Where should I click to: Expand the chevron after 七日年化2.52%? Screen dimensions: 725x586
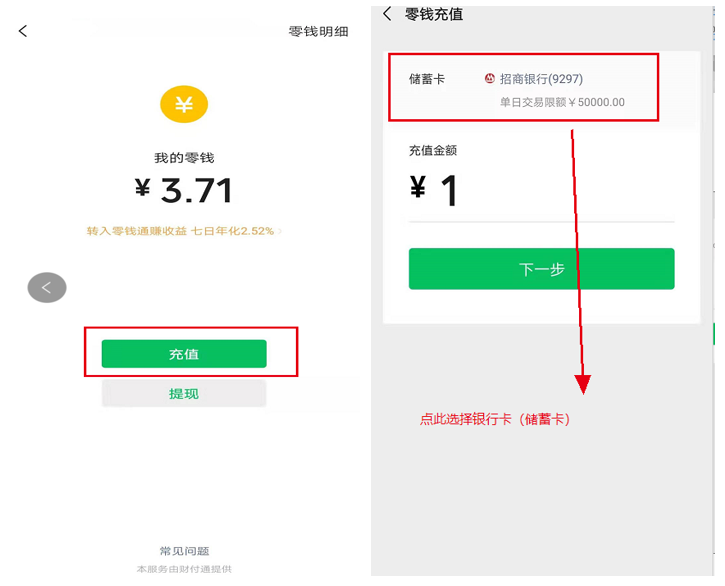tap(280, 231)
